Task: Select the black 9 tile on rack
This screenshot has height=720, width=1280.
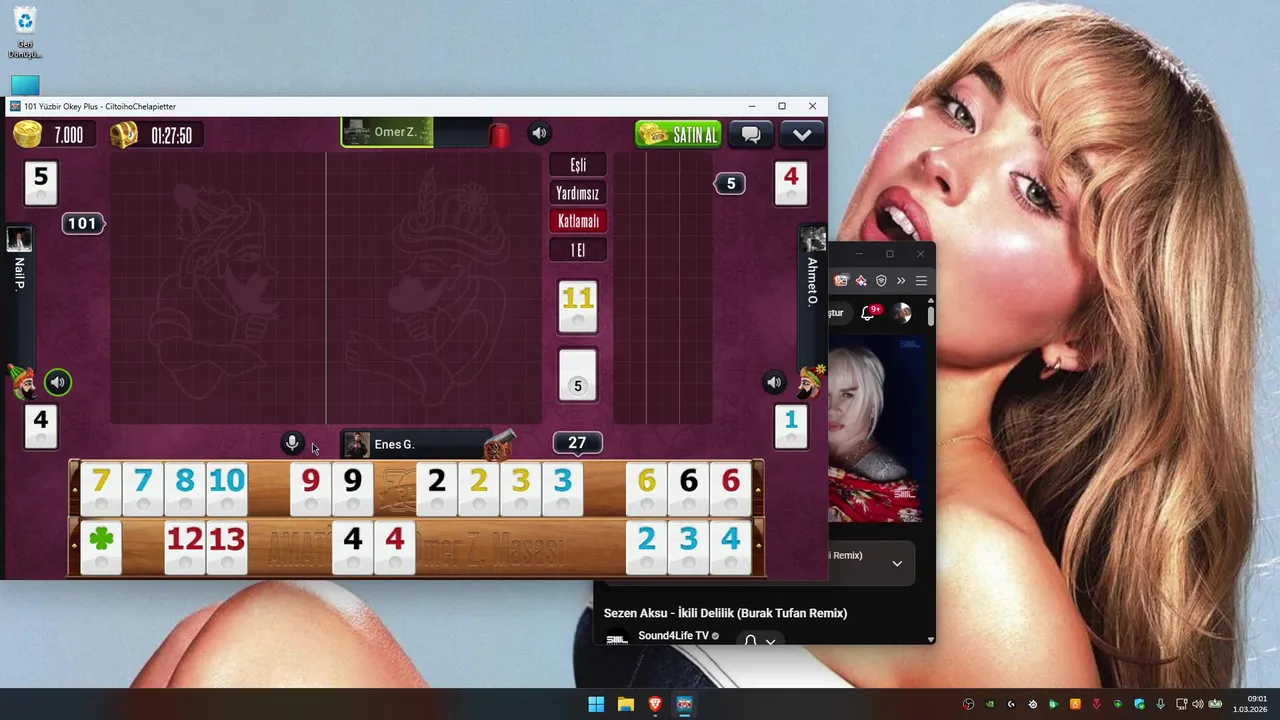Action: coord(353,489)
